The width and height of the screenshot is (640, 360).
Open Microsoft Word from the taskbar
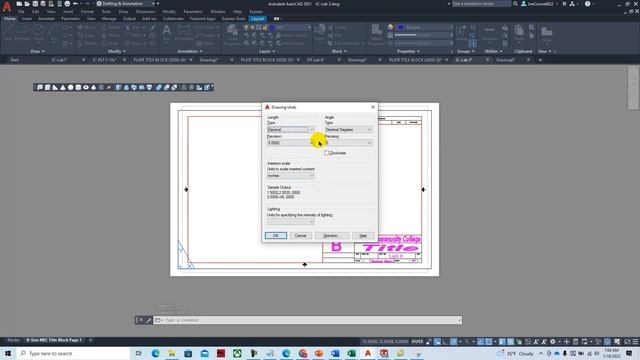coord(335,353)
